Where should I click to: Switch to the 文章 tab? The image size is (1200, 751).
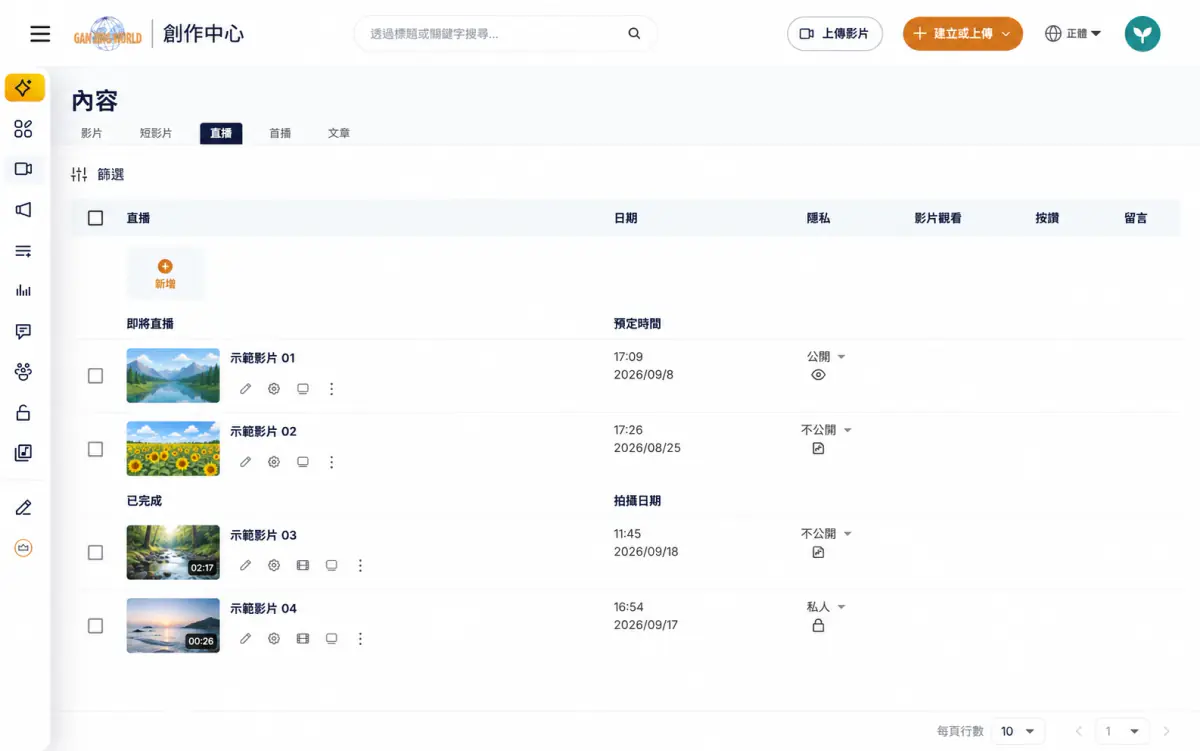(x=339, y=133)
